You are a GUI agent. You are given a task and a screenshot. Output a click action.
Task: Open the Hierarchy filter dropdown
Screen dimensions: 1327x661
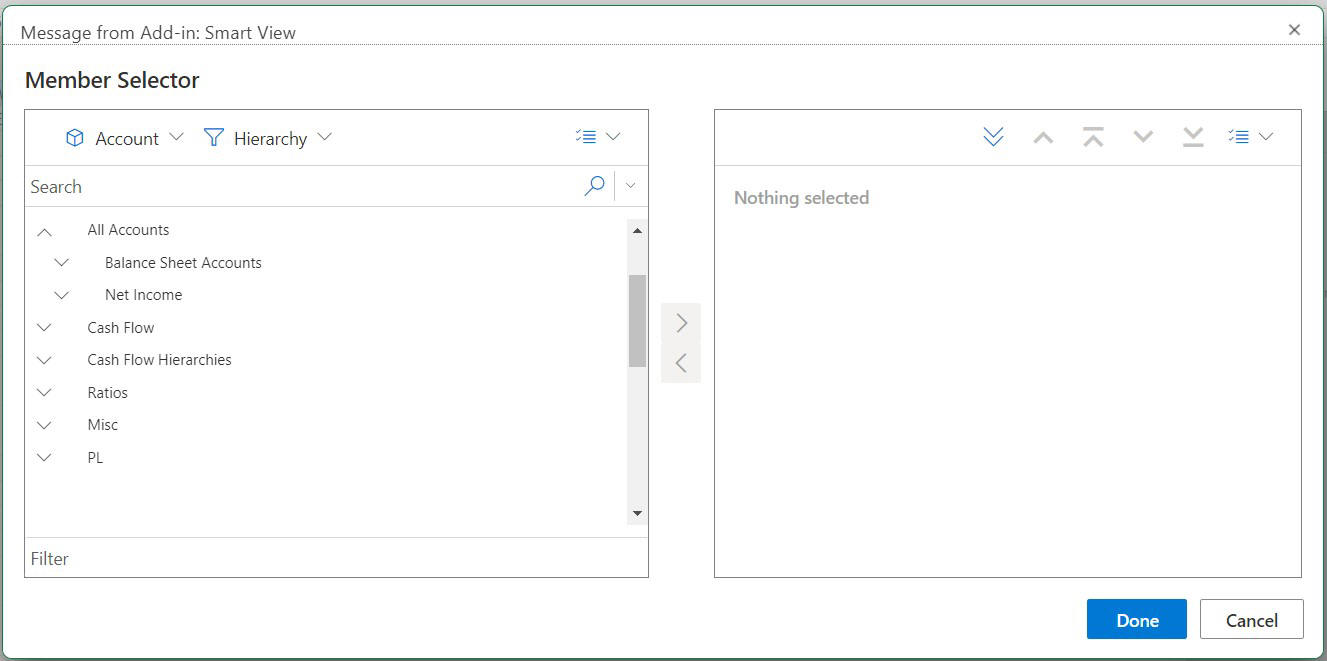click(x=324, y=138)
